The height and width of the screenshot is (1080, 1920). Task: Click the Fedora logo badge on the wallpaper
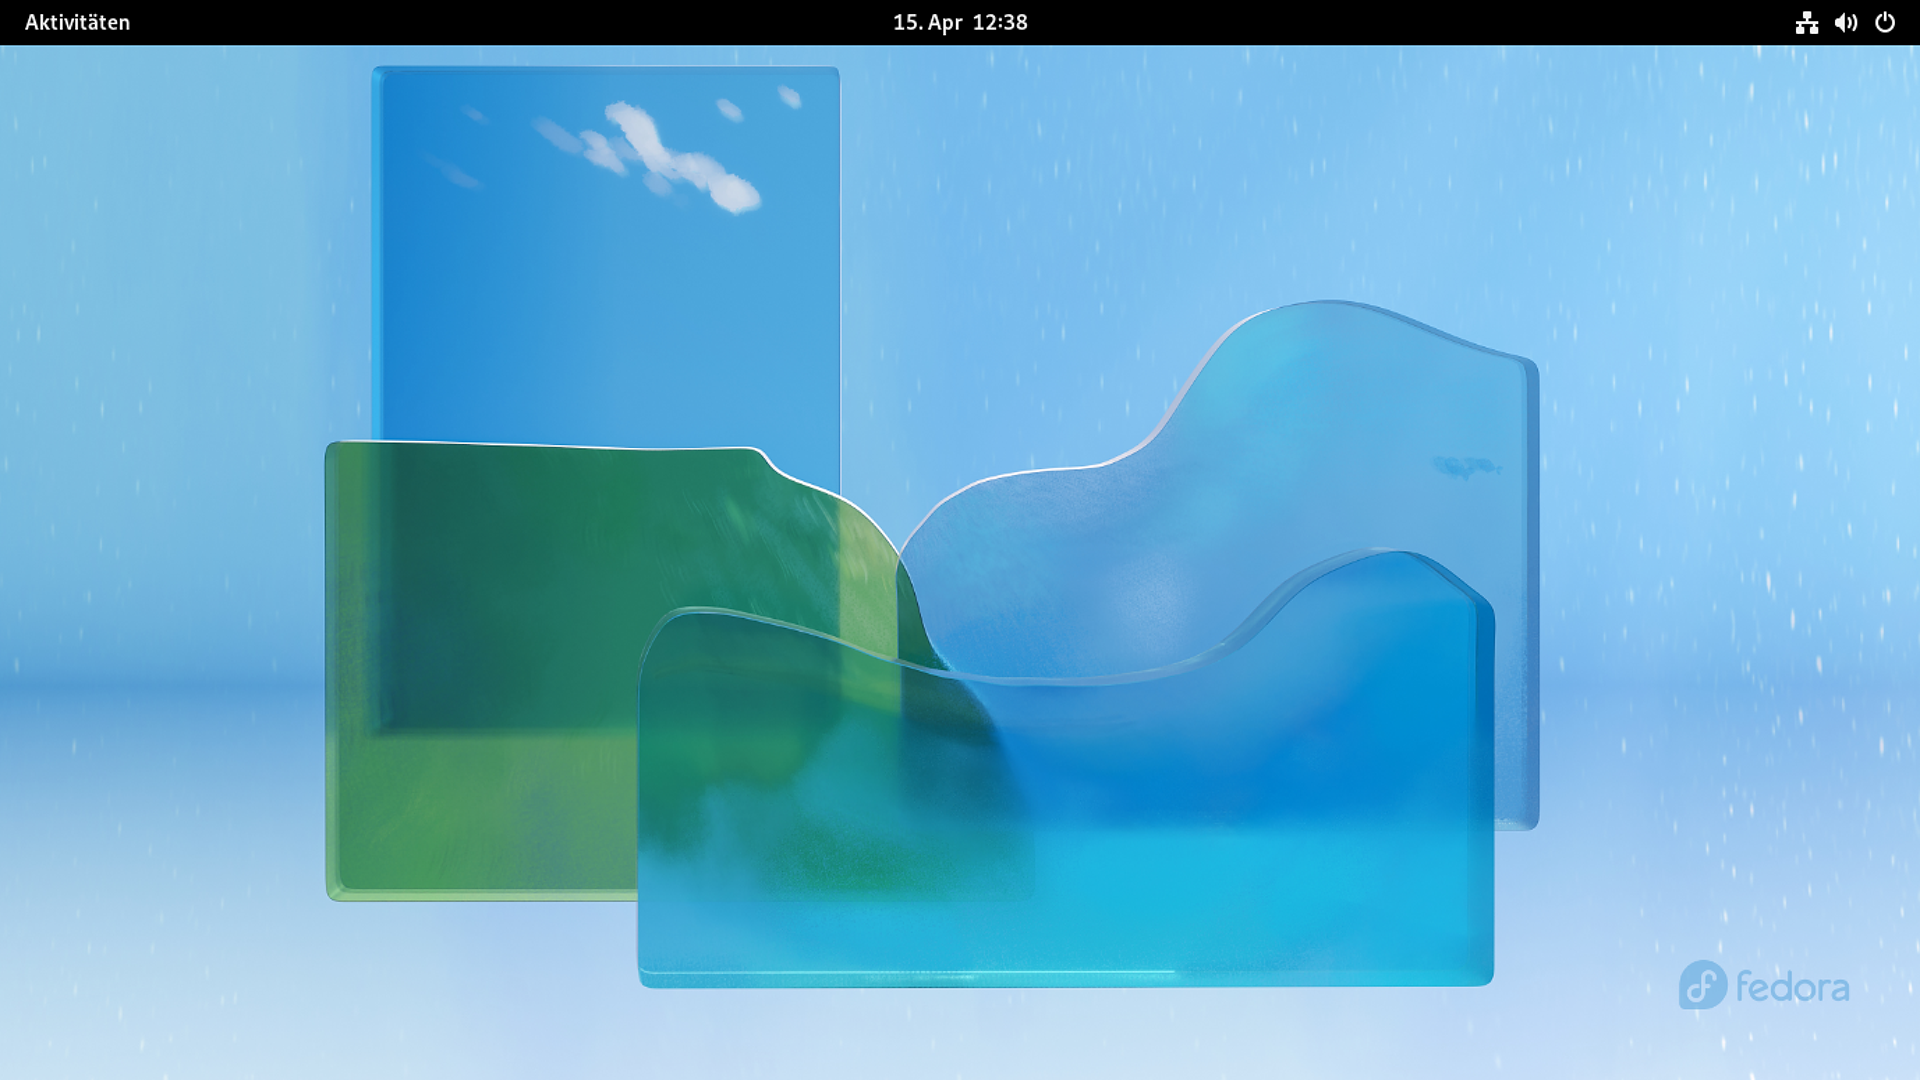pos(1702,985)
